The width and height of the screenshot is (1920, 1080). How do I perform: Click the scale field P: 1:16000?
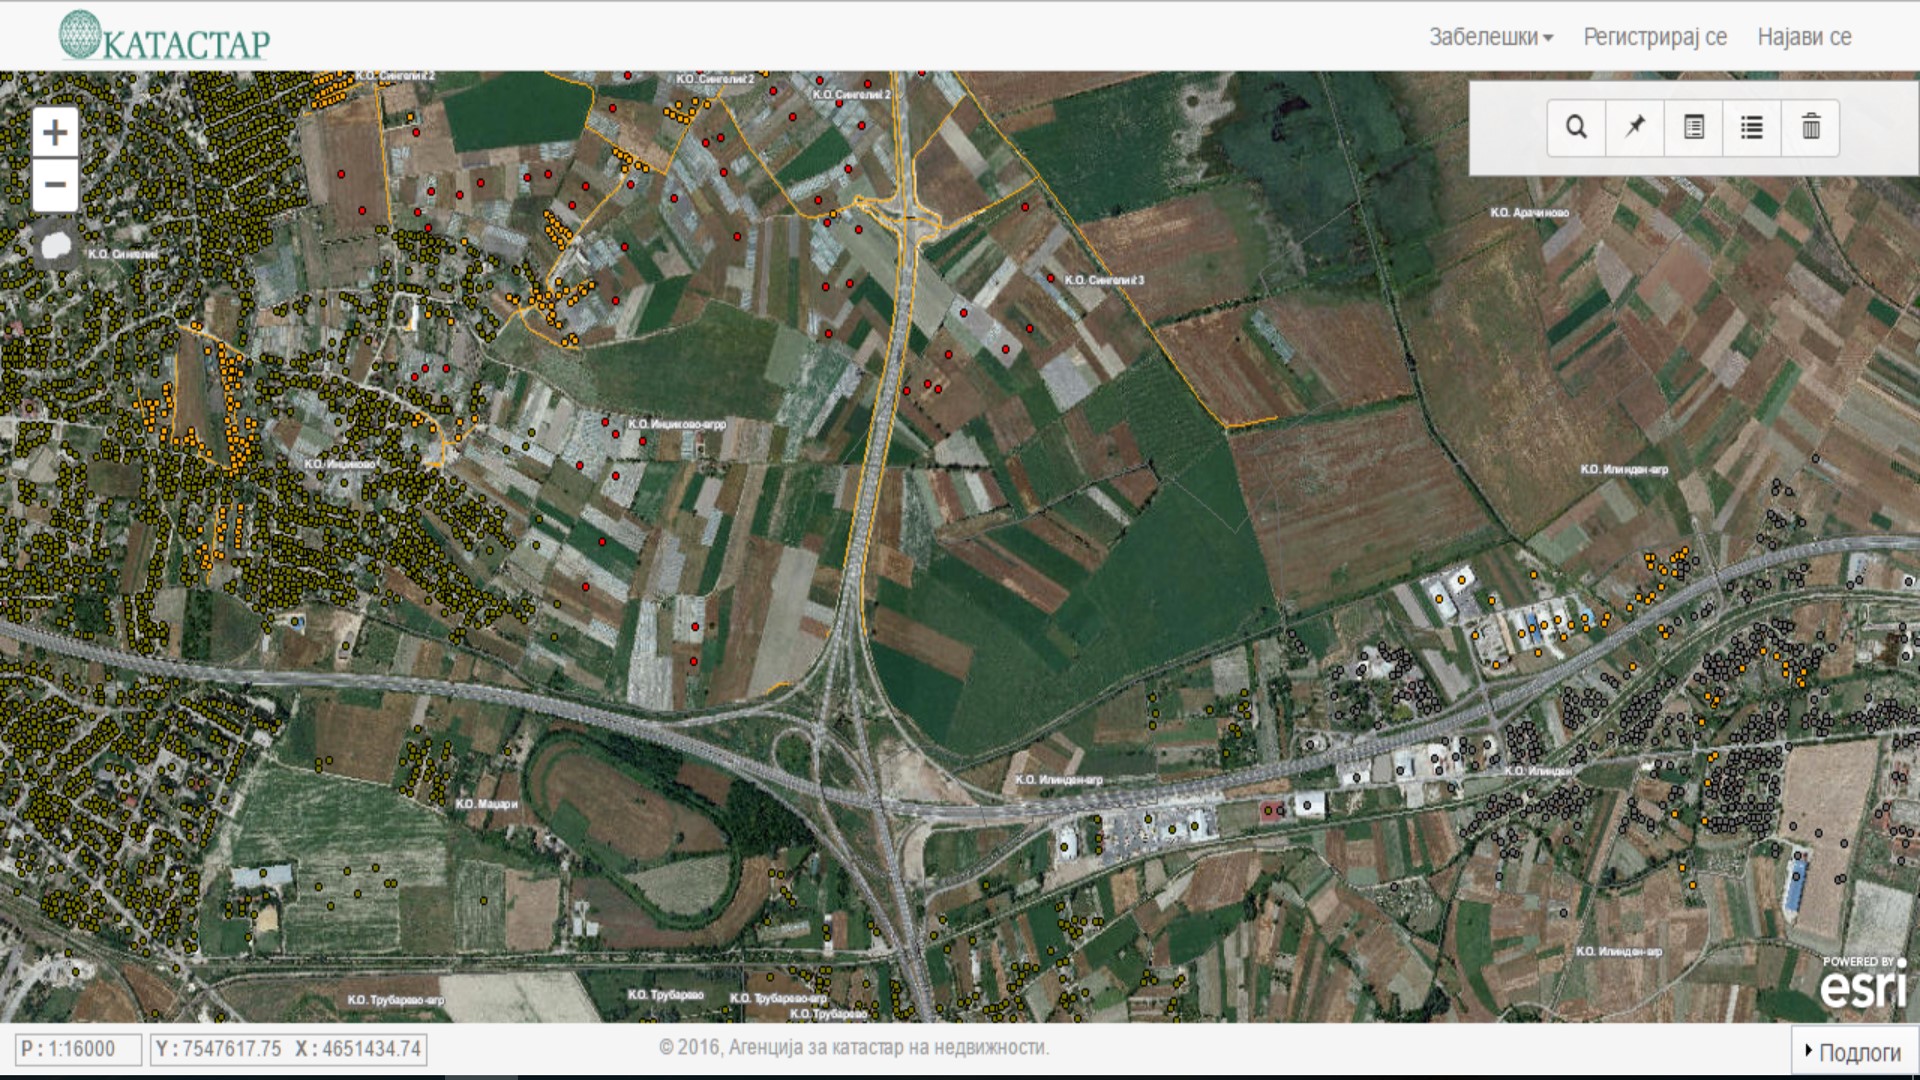click(x=78, y=1049)
